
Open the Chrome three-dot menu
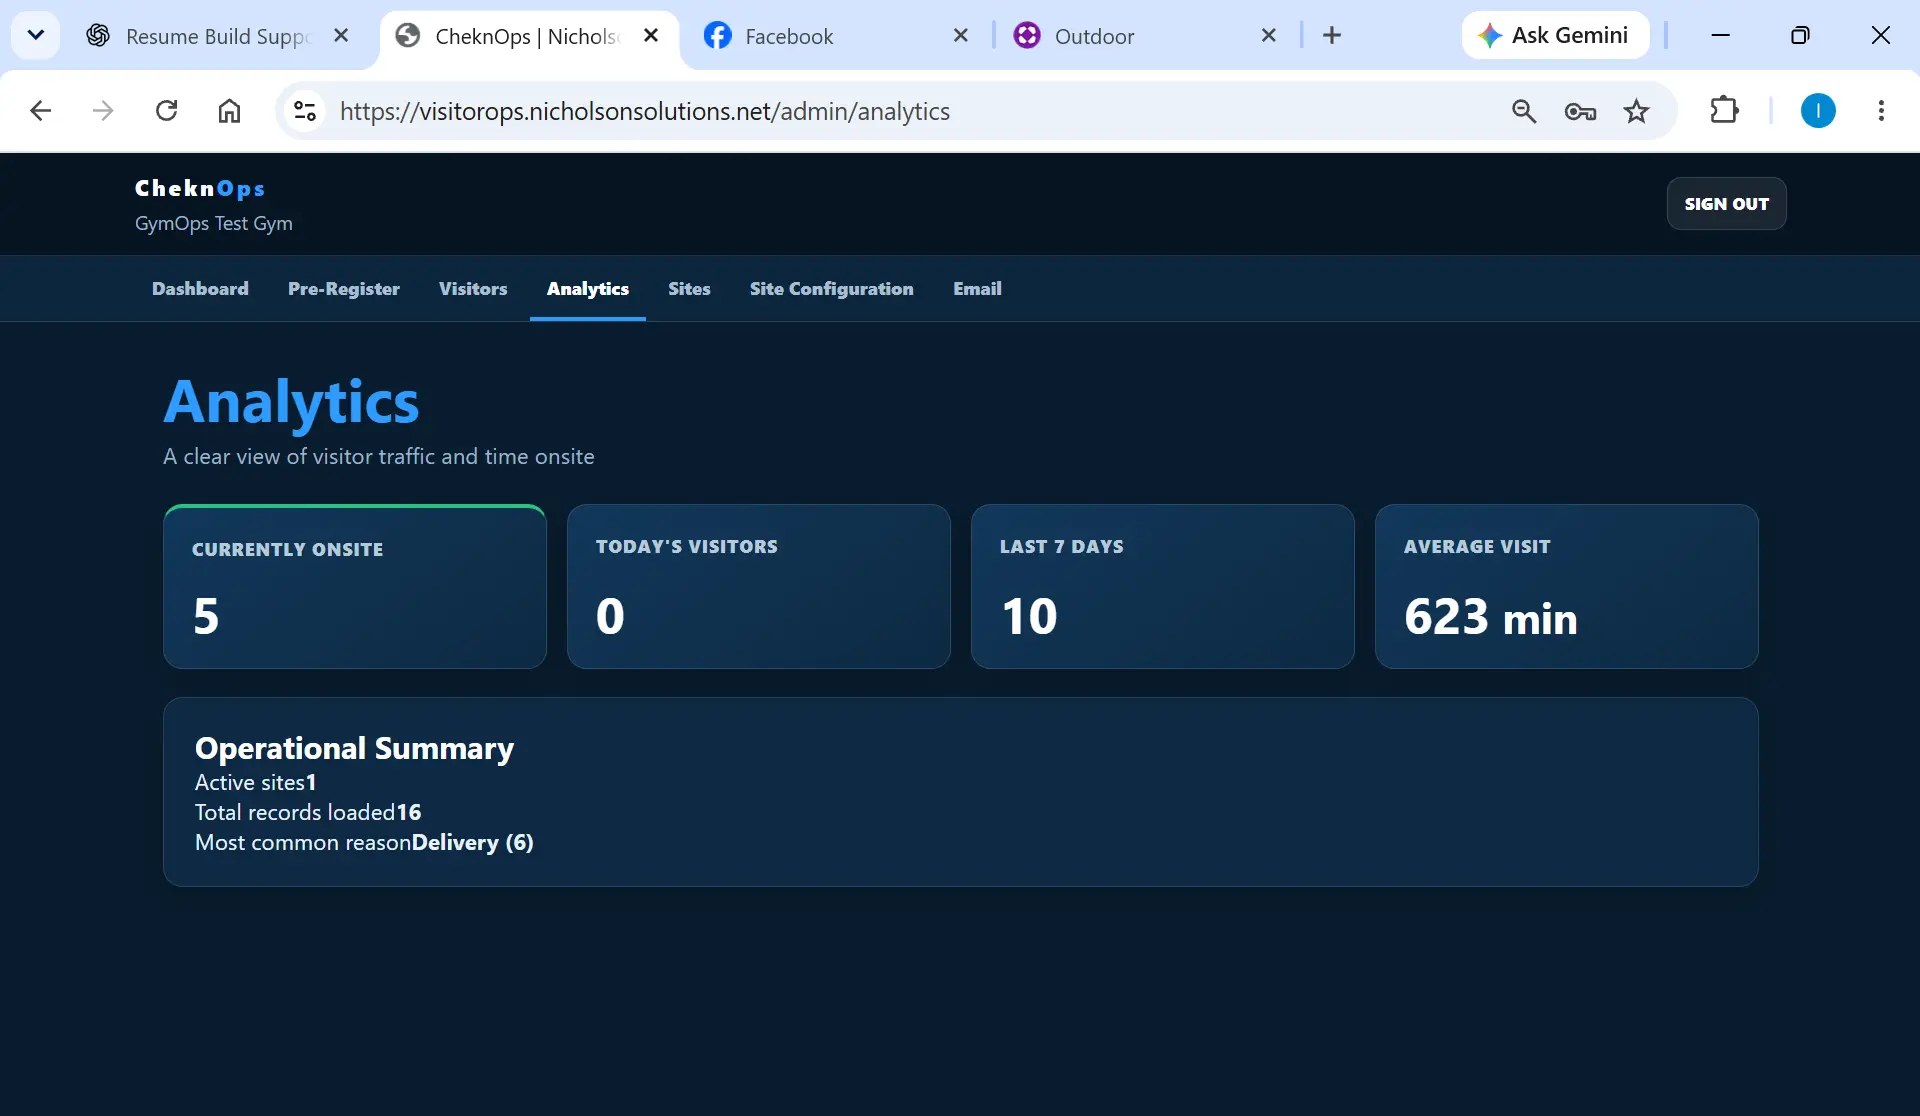coord(1881,111)
